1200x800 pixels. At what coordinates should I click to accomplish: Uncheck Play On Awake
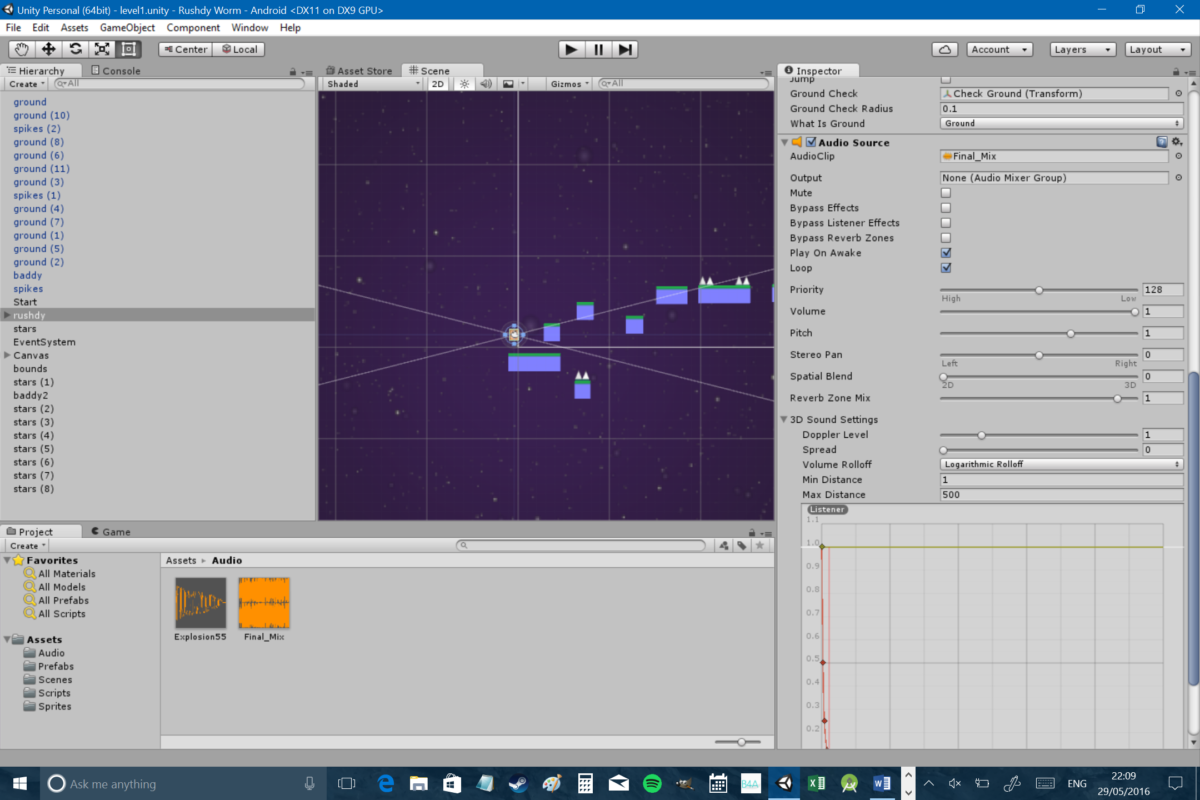tap(944, 253)
